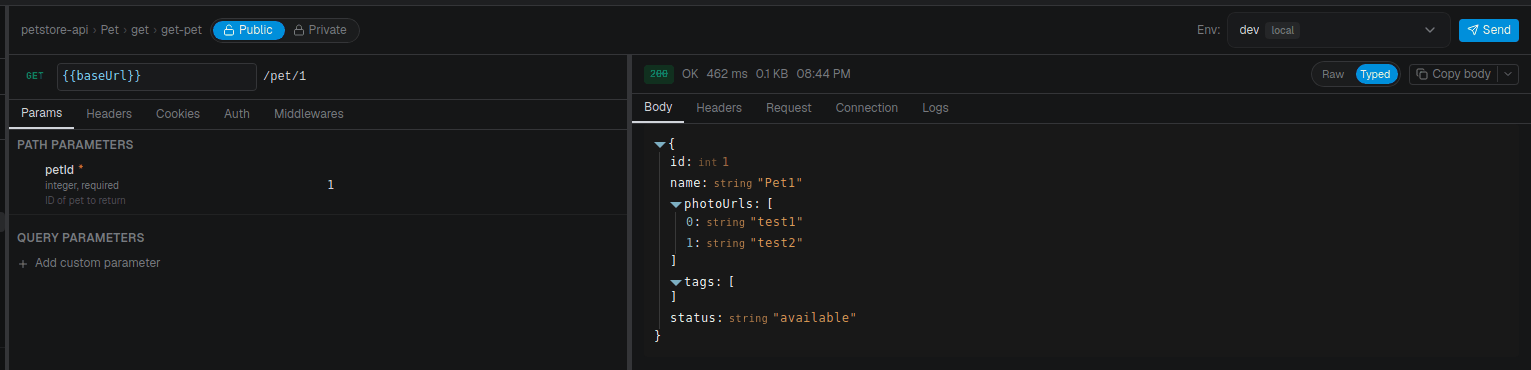This screenshot has width=1531, height=370.
Task: Open the Middlewares tab
Action: click(309, 114)
